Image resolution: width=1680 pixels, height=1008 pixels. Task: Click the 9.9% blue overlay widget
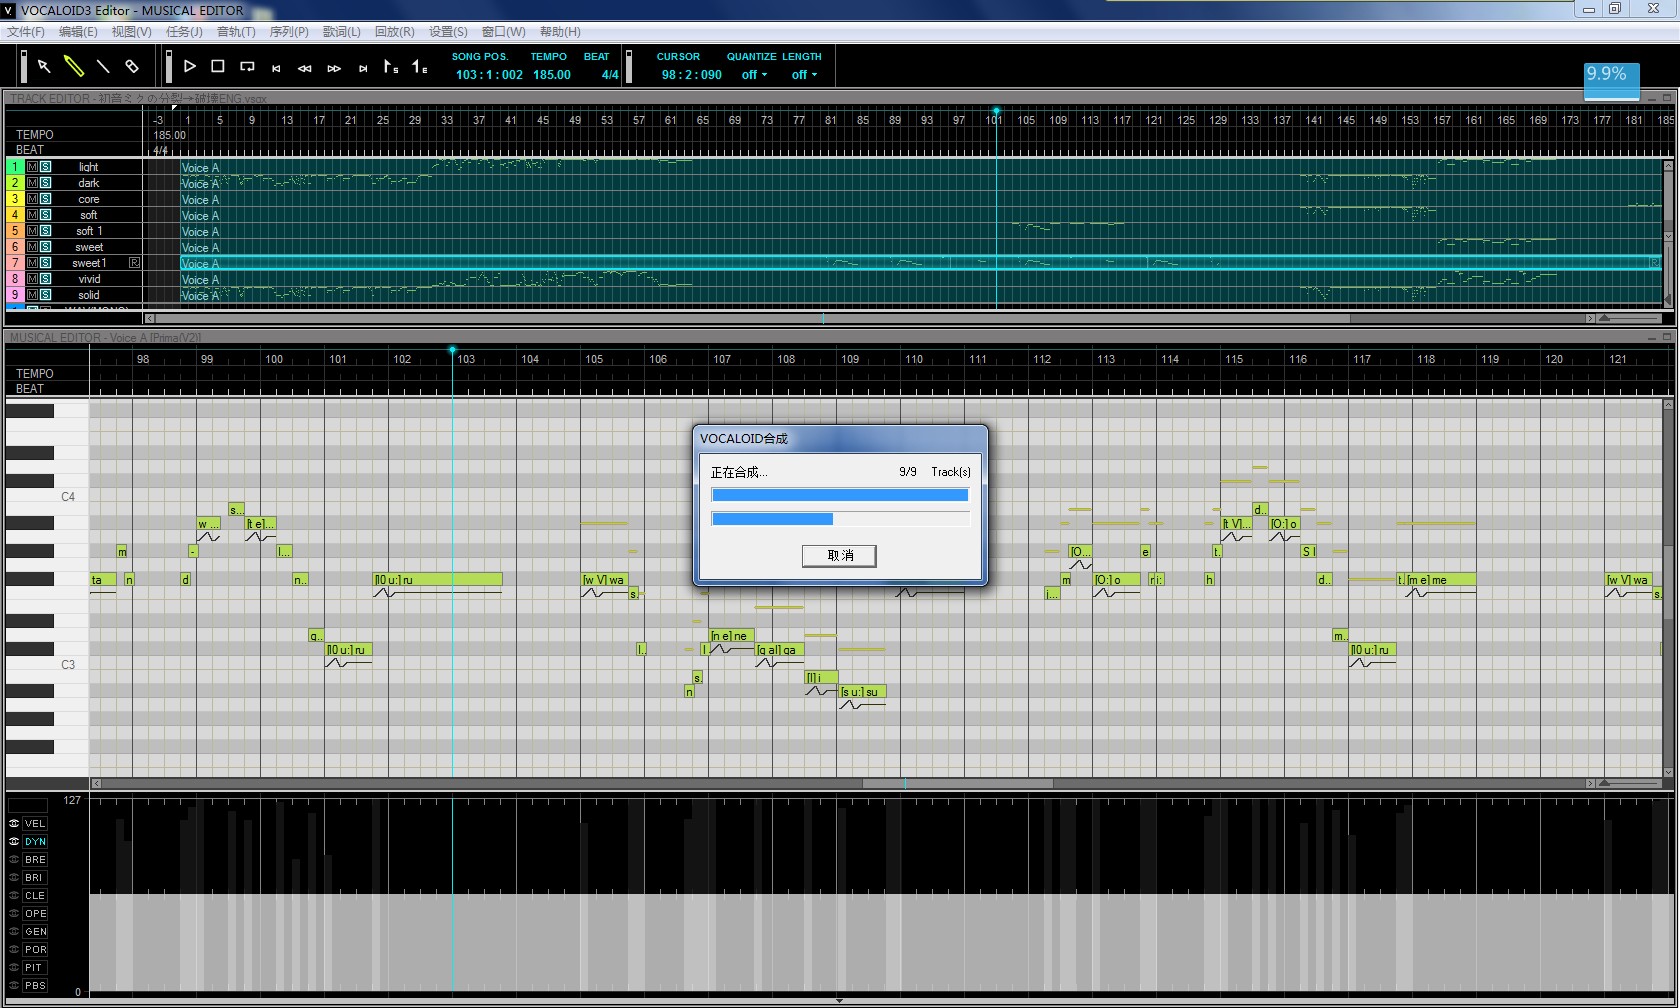click(x=1611, y=81)
